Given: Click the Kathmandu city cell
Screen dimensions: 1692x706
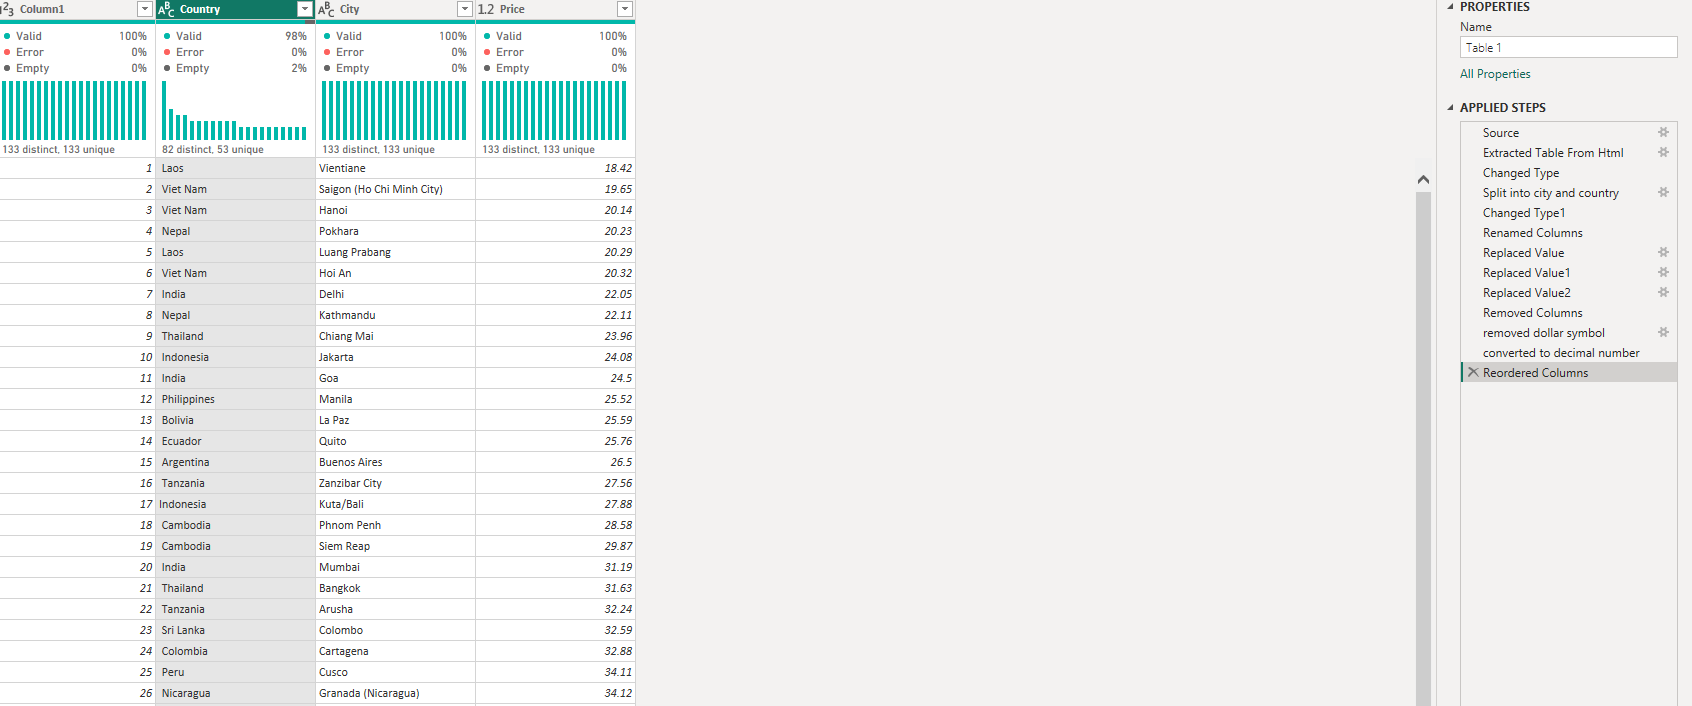Looking at the screenshot, I should click(395, 315).
